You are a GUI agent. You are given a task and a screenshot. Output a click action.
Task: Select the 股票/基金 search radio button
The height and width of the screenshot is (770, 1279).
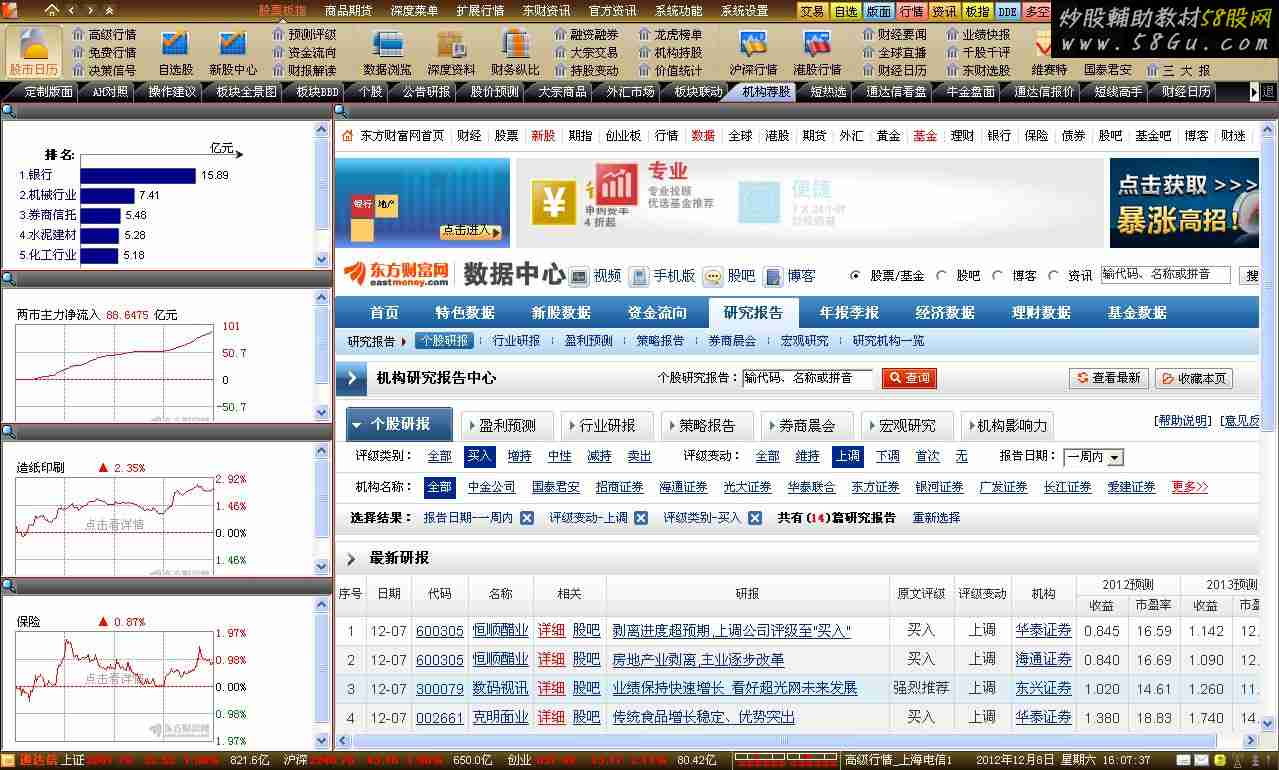855,275
